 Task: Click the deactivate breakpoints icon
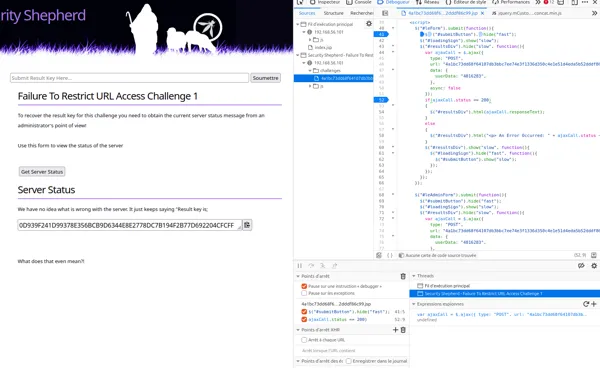[581, 265]
